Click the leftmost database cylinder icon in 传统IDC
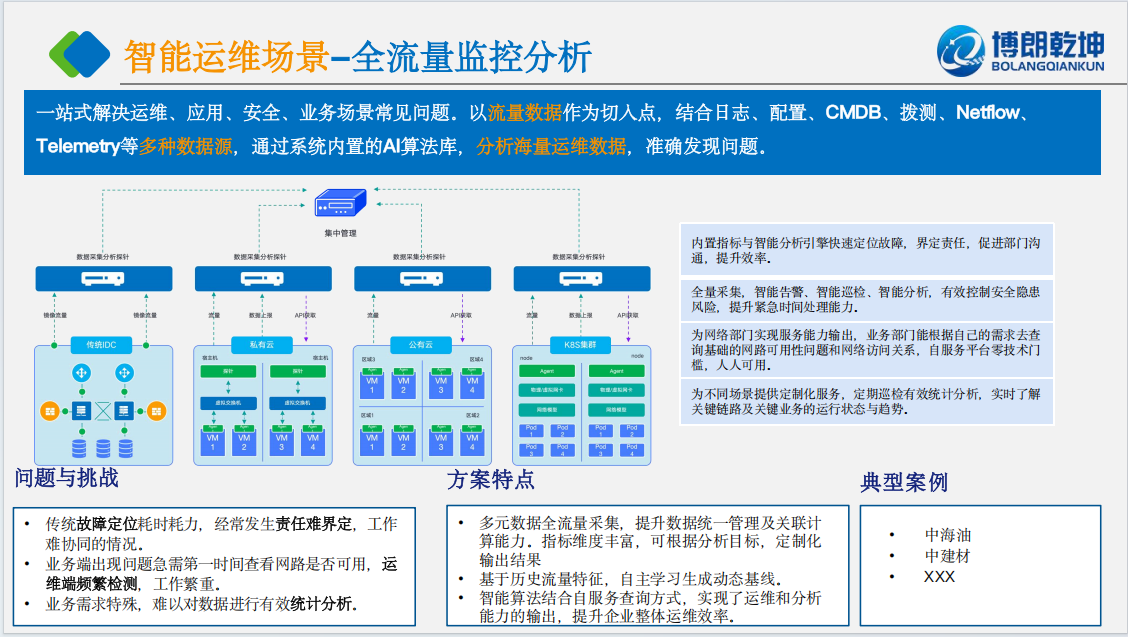Image resolution: width=1128 pixels, height=637 pixels. tap(79, 447)
